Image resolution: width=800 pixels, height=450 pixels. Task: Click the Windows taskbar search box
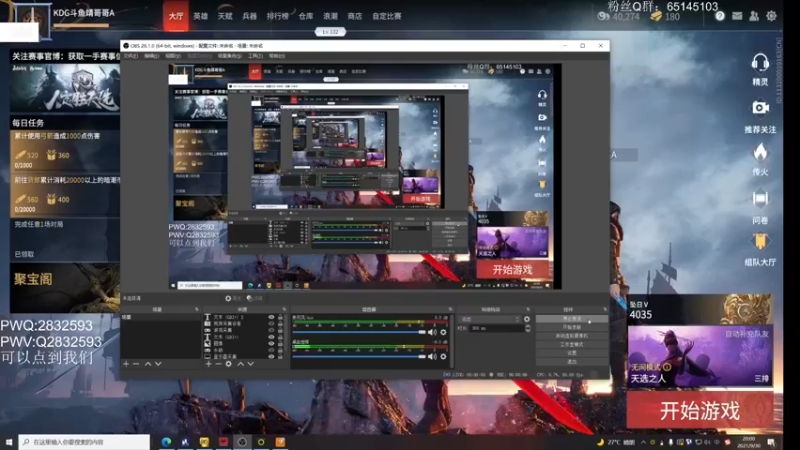point(84,442)
